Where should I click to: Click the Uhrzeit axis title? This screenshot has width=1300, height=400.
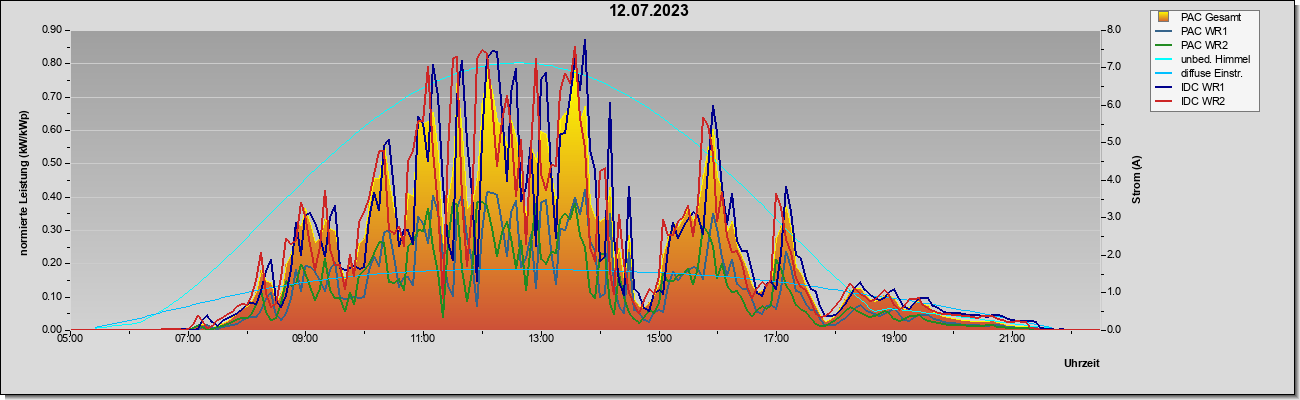(1082, 364)
